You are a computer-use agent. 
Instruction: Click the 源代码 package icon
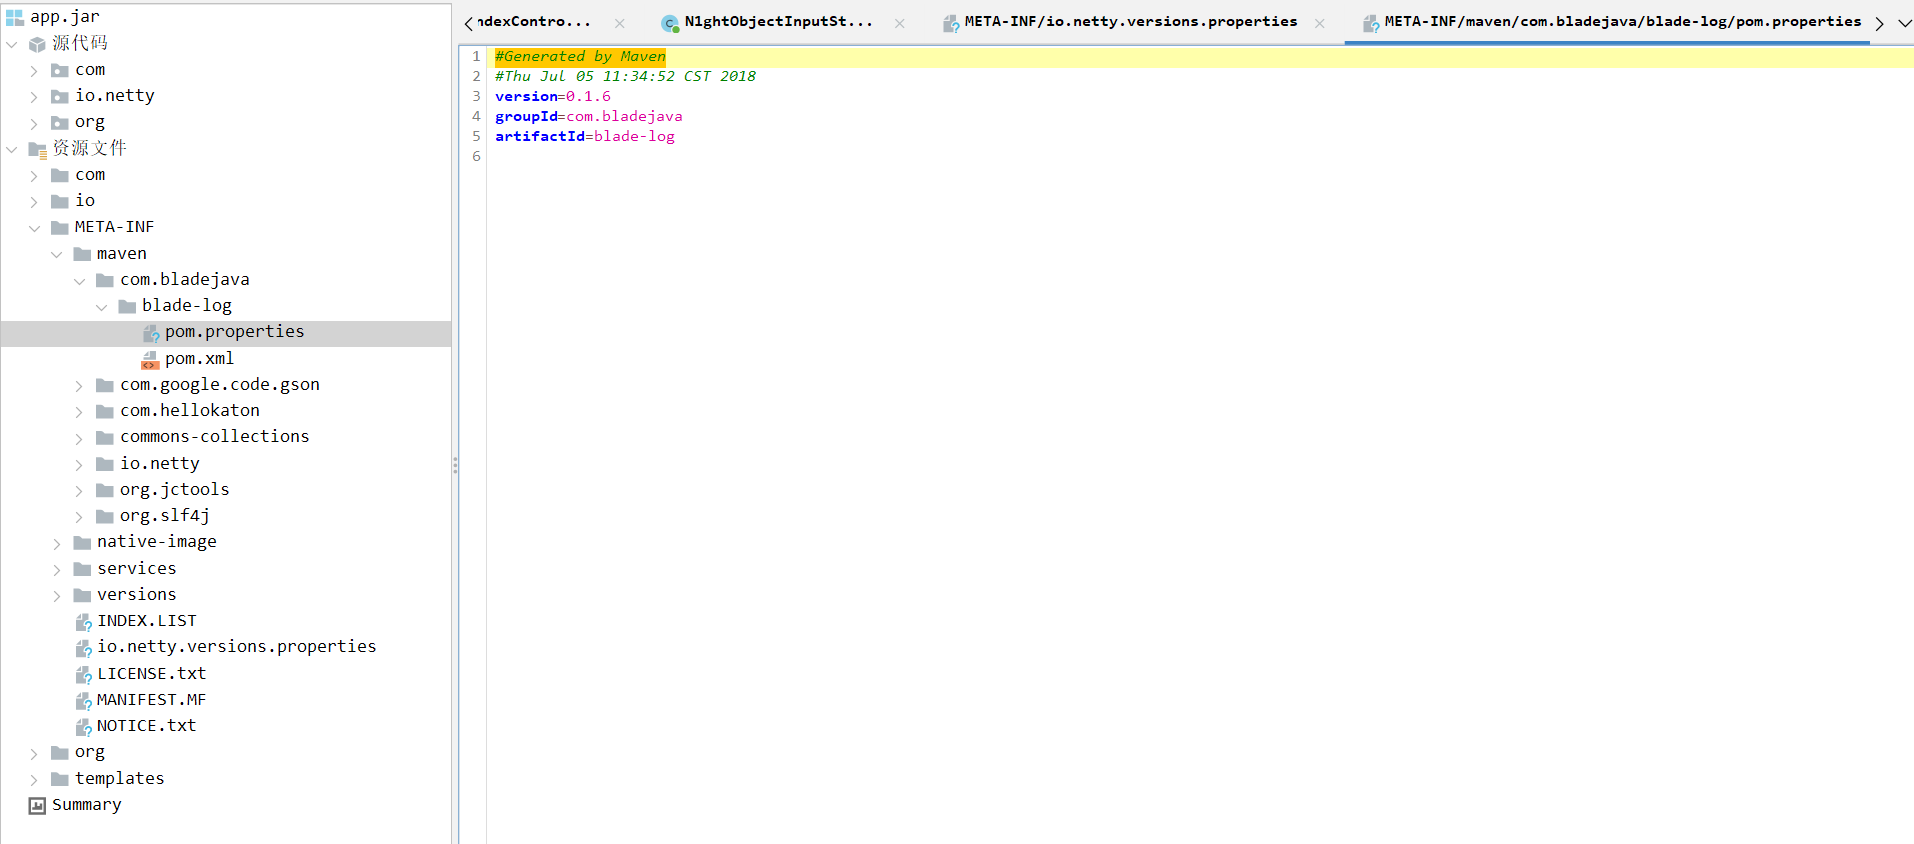coord(37,44)
